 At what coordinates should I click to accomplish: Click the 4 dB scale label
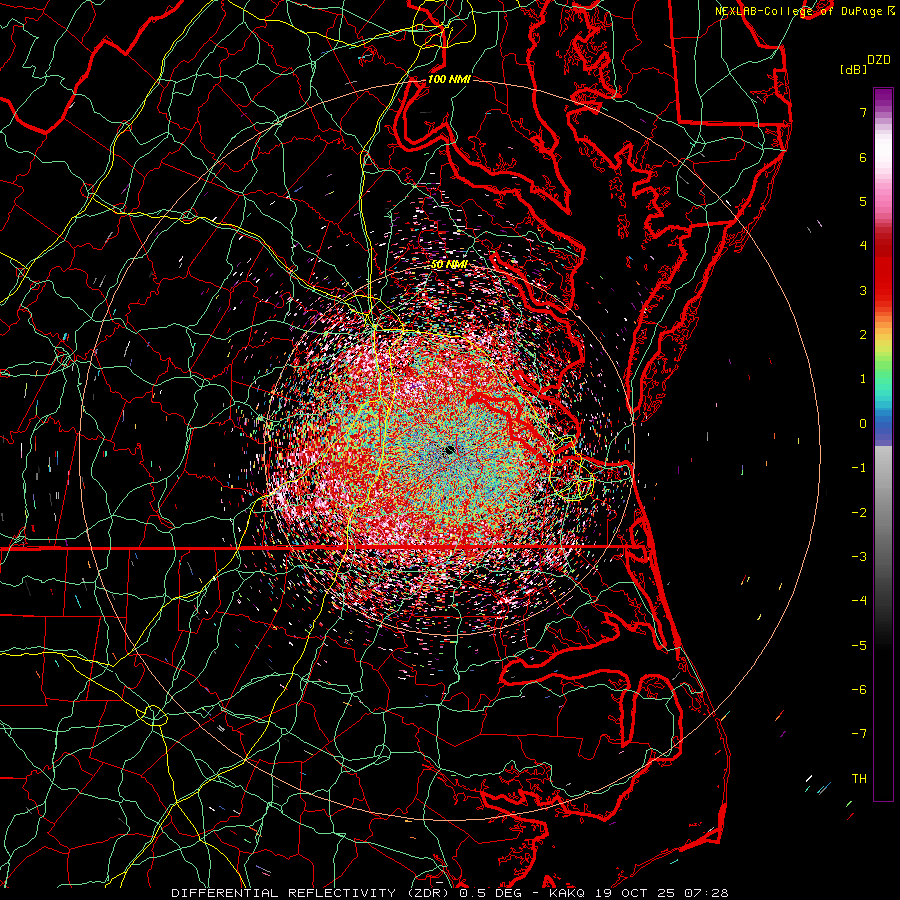point(863,246)
